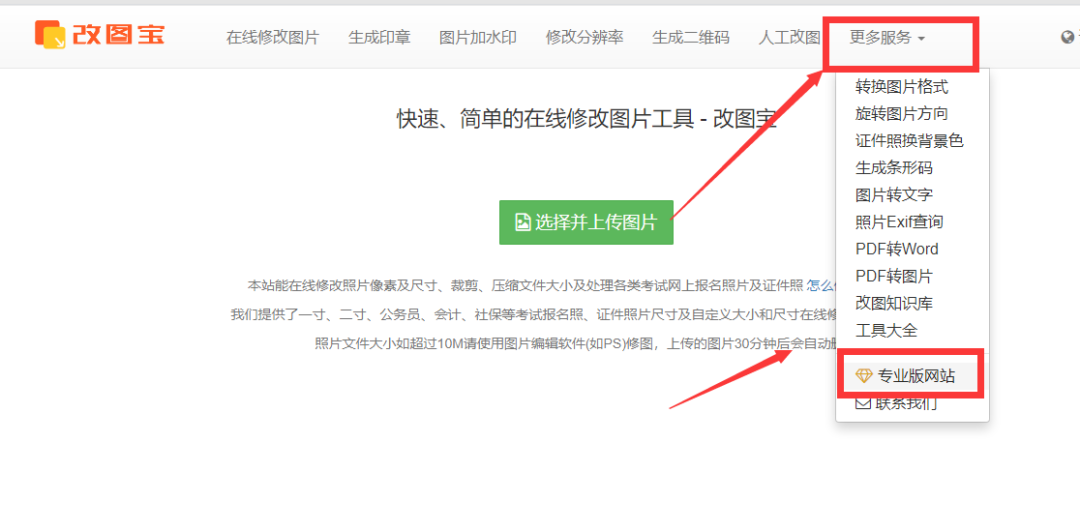1080x531 pixels.
Task: Select 证件照换背景色 menu entry
Action: [909, 141]
